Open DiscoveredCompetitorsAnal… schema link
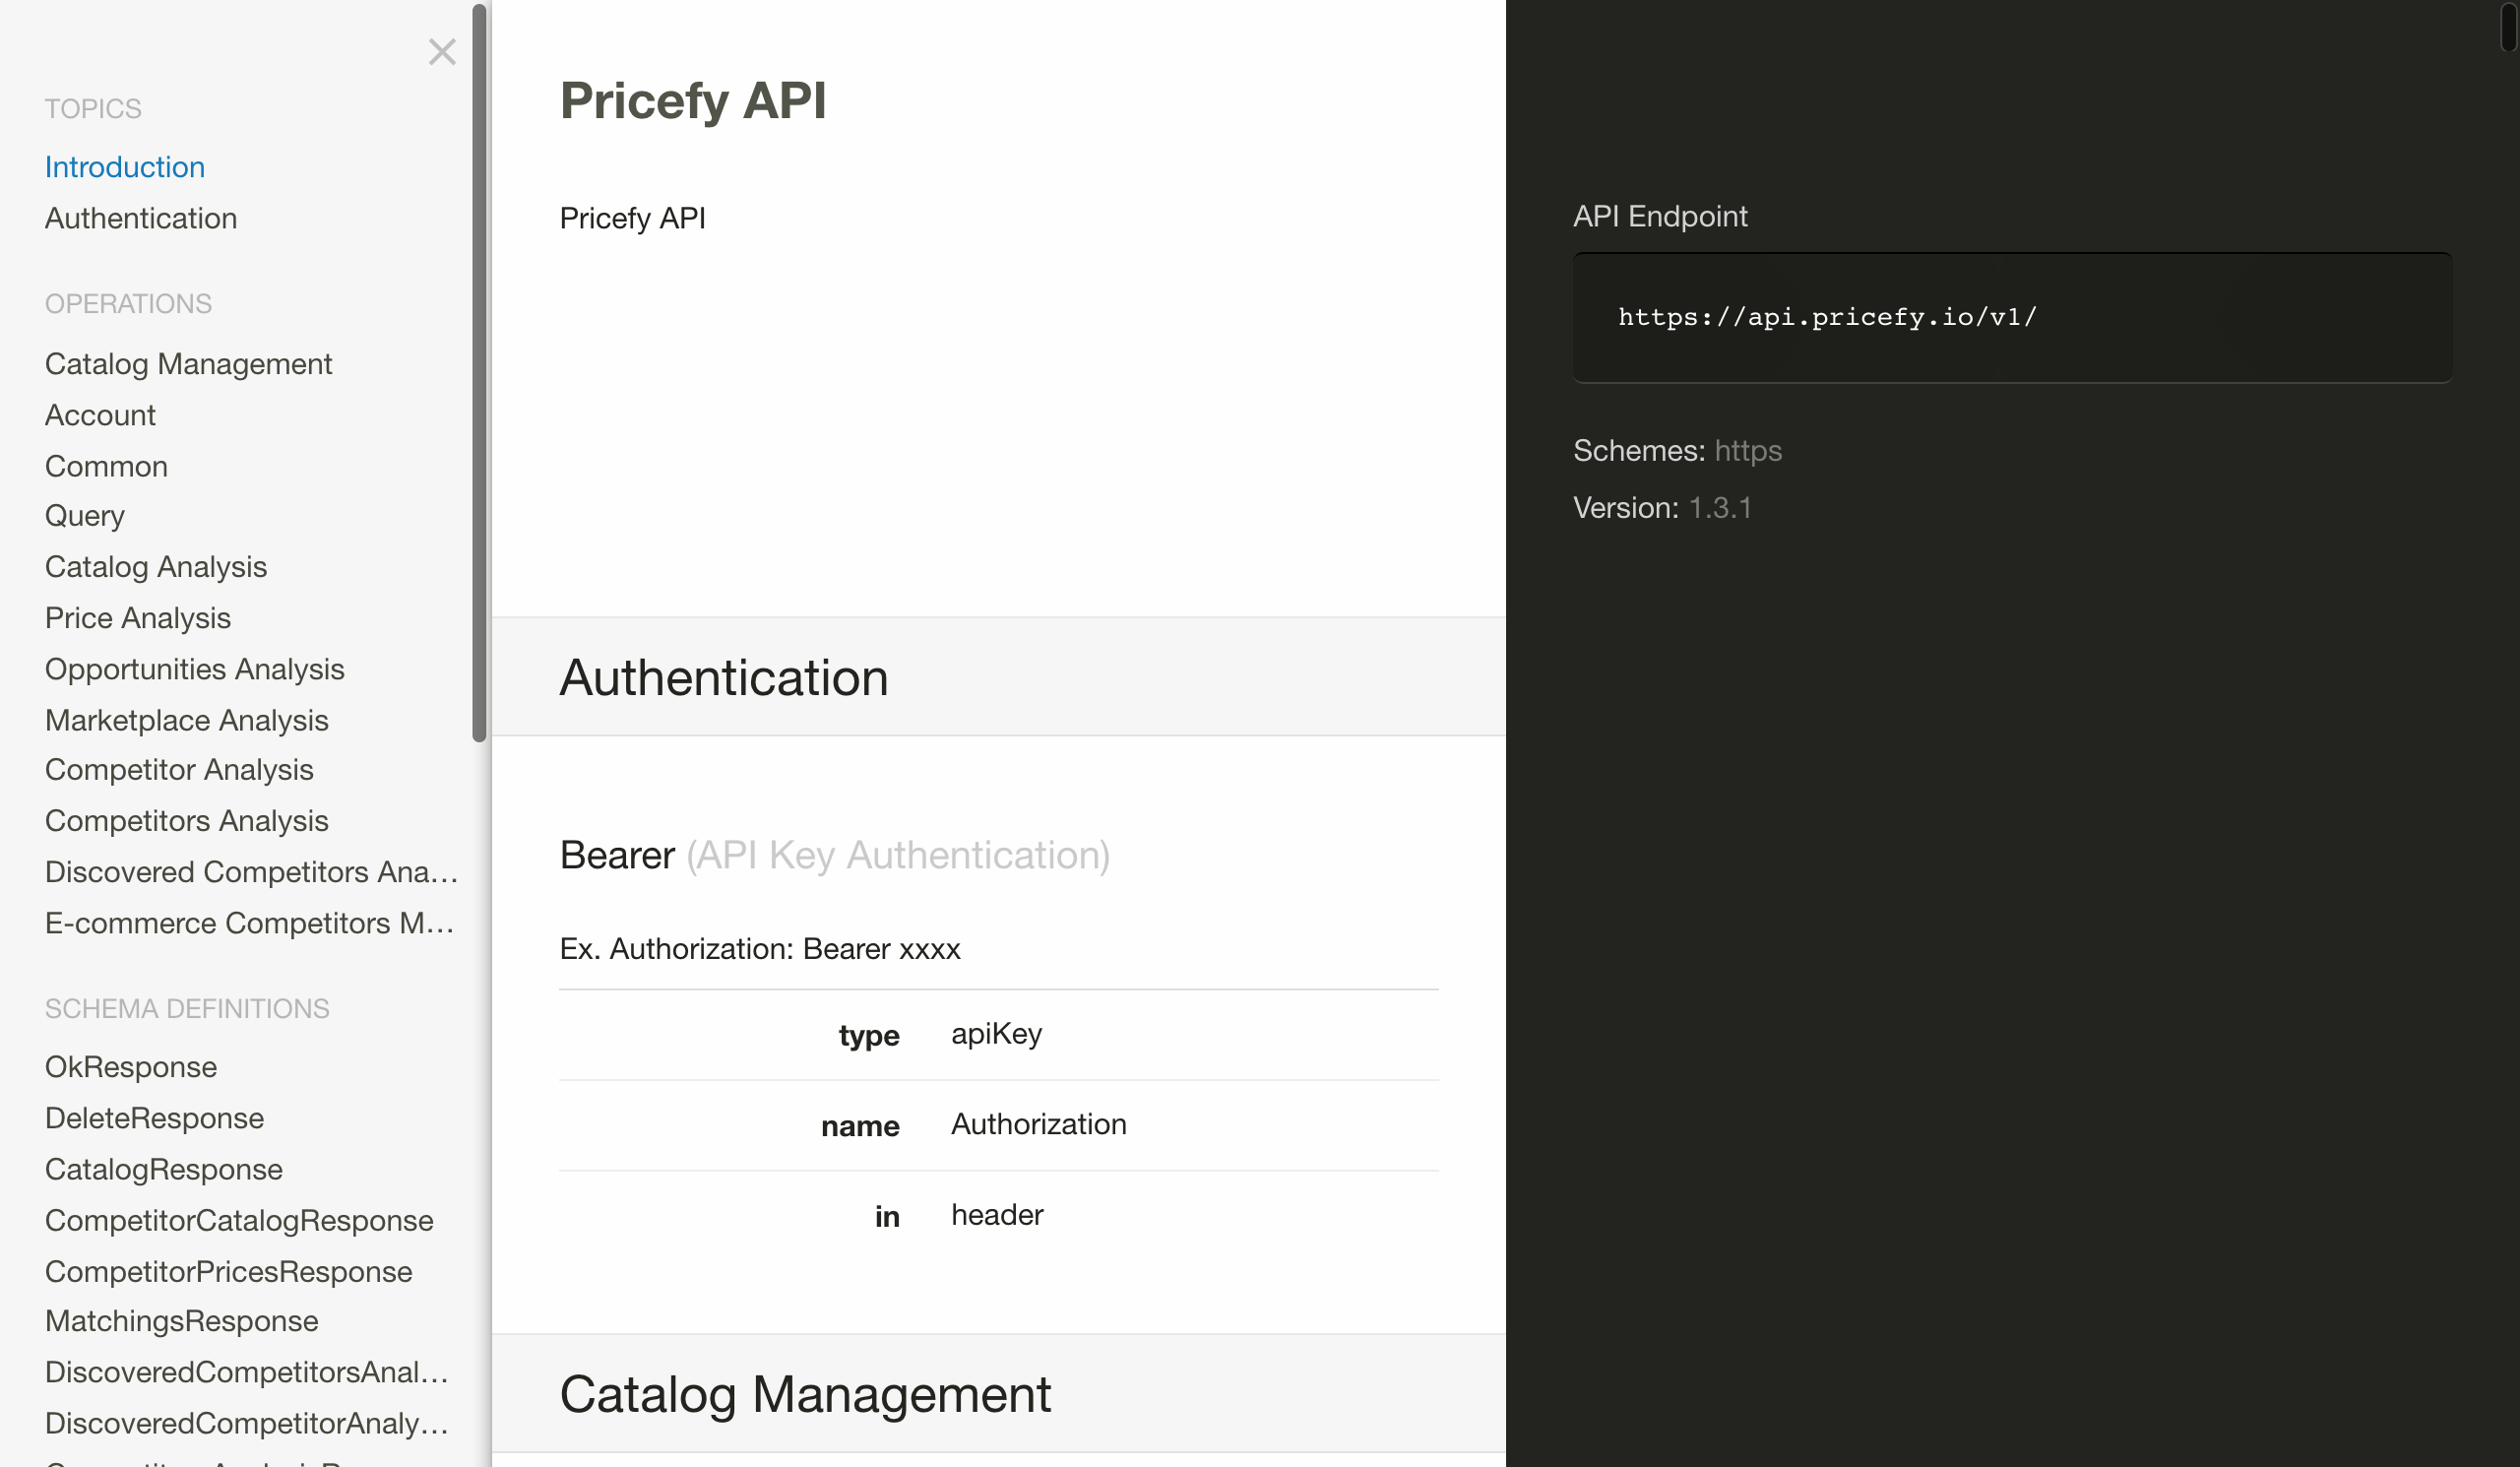The image size is (2520, 1467). 247,1372
